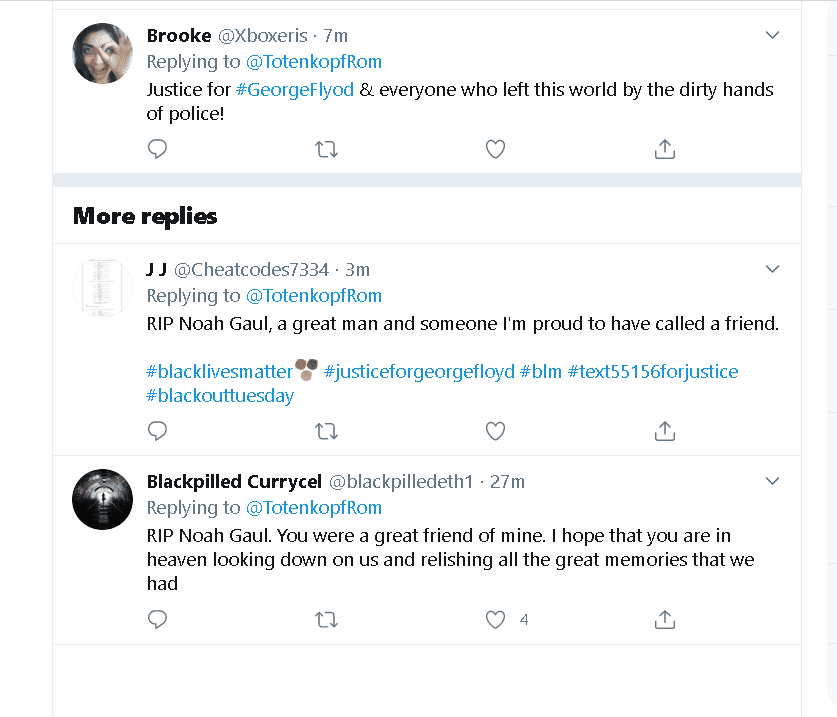Retweet Brooke's tweet about George Floyd
Image resolution: width=837 pixels, height=717 pixels.
pyautogui.click(x=326, y=149)
